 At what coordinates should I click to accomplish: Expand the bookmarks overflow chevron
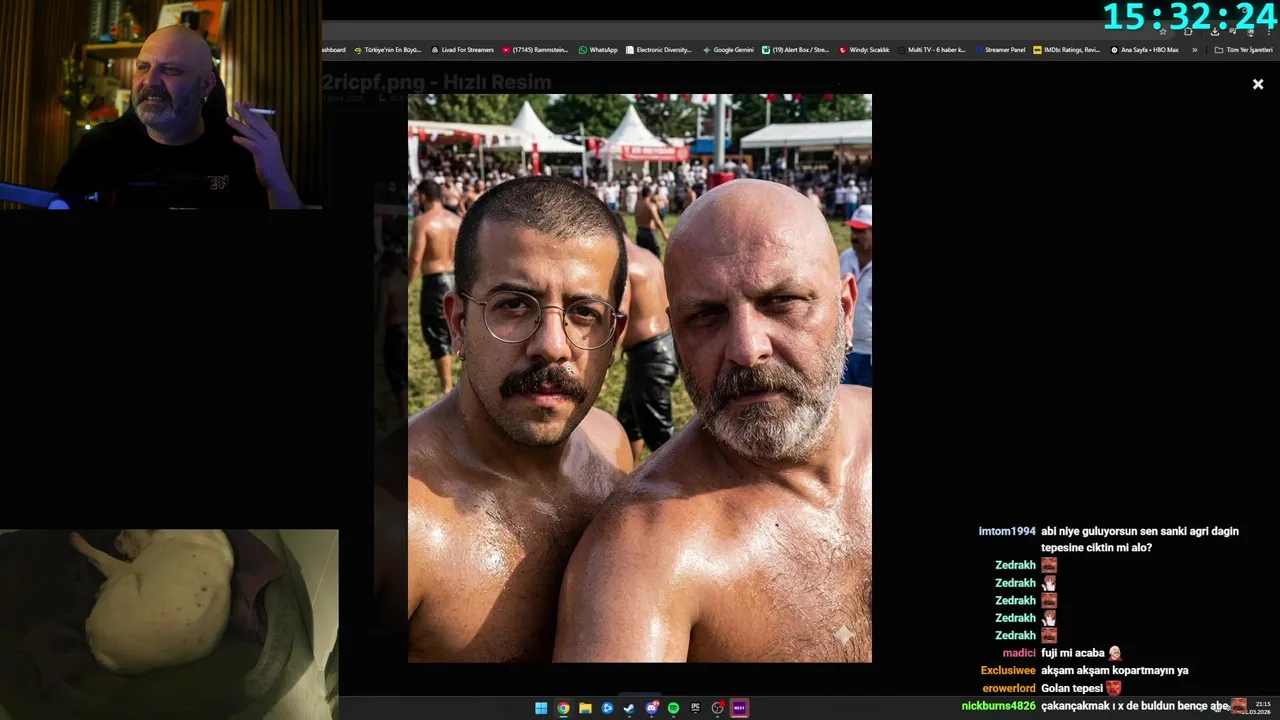point(1194,50)
